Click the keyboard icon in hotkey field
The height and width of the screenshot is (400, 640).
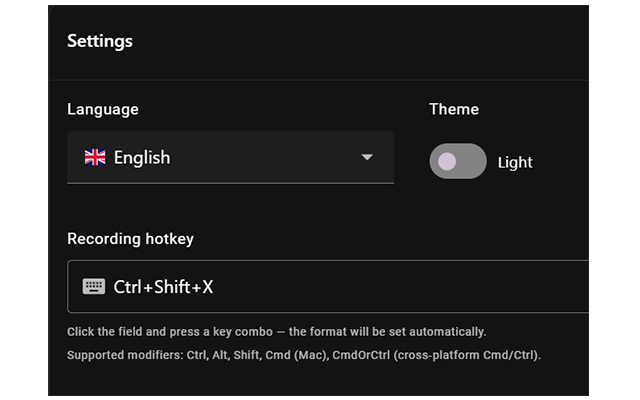point(93,287)
